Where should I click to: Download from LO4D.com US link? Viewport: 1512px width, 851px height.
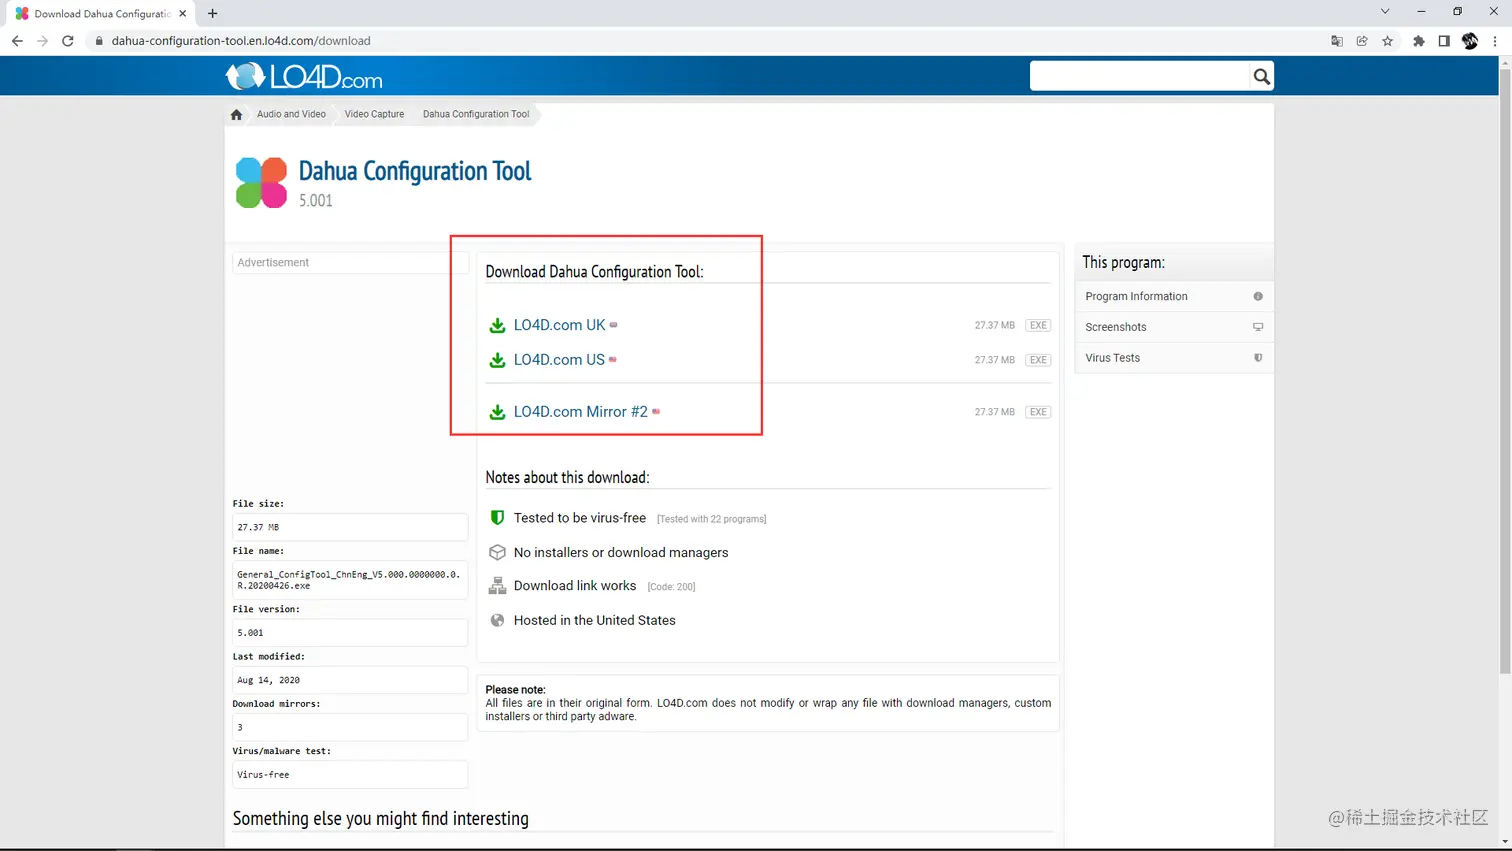coord(559,360)
